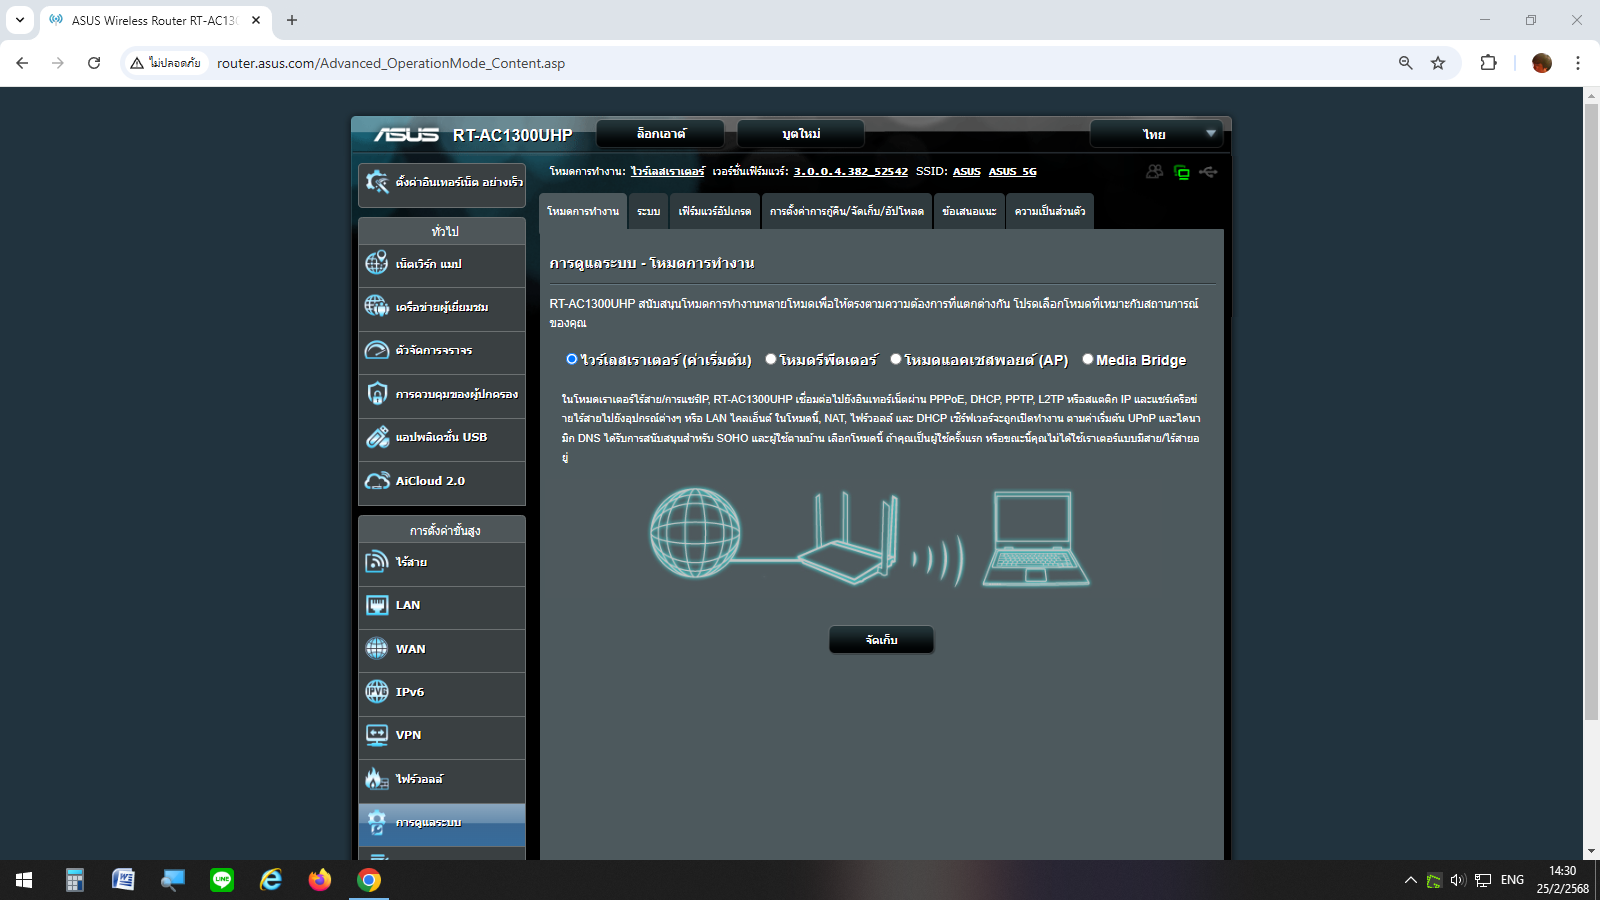The image size is (1600, 900).
Task: Show hidden system tray icons chevron
Action: click(1410, 880)
